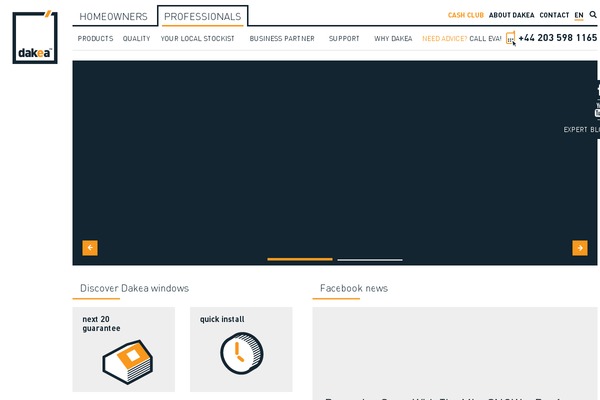Go to previous slide arrow
Viewport: 600px width, 400px height.
click(90, 248)
